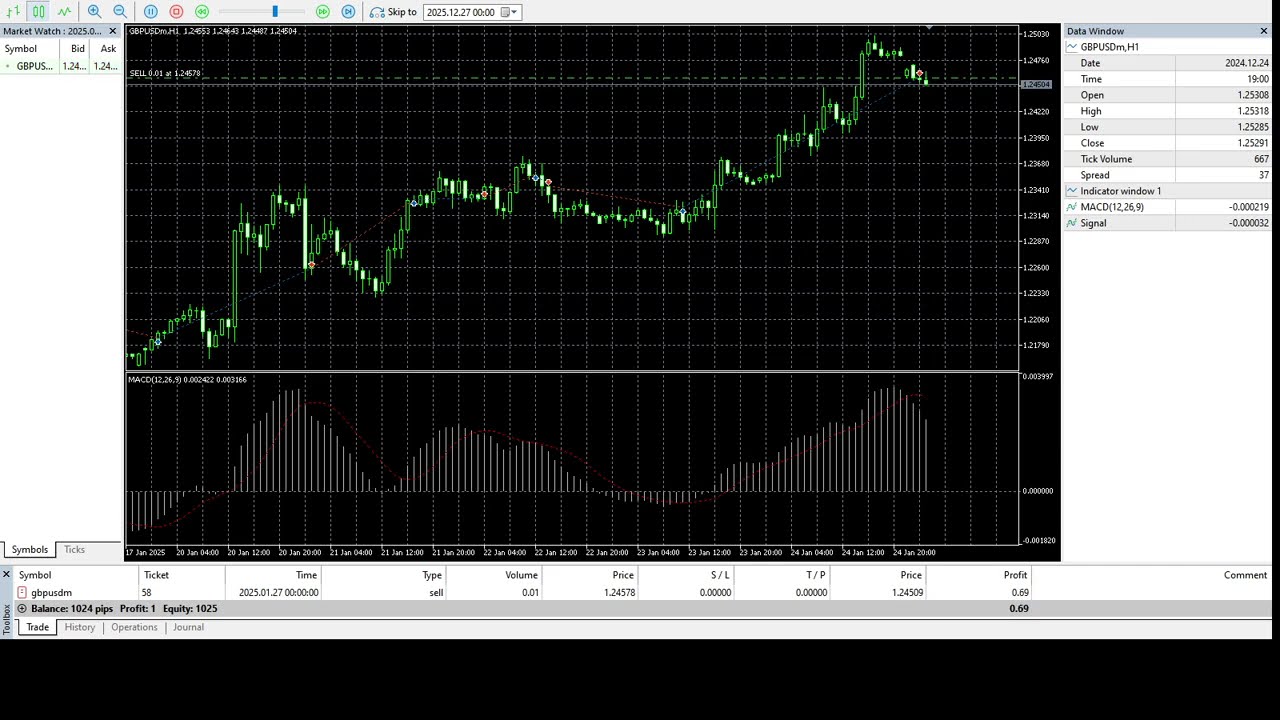Close the Data Window panel

point(1264,31)
